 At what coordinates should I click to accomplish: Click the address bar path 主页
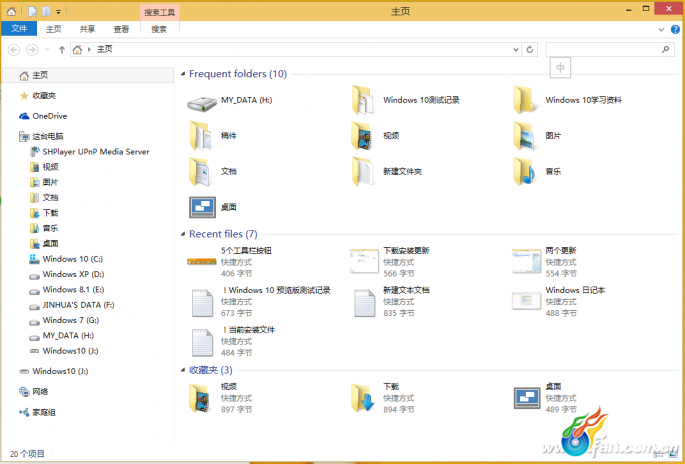tap(105, 49)
